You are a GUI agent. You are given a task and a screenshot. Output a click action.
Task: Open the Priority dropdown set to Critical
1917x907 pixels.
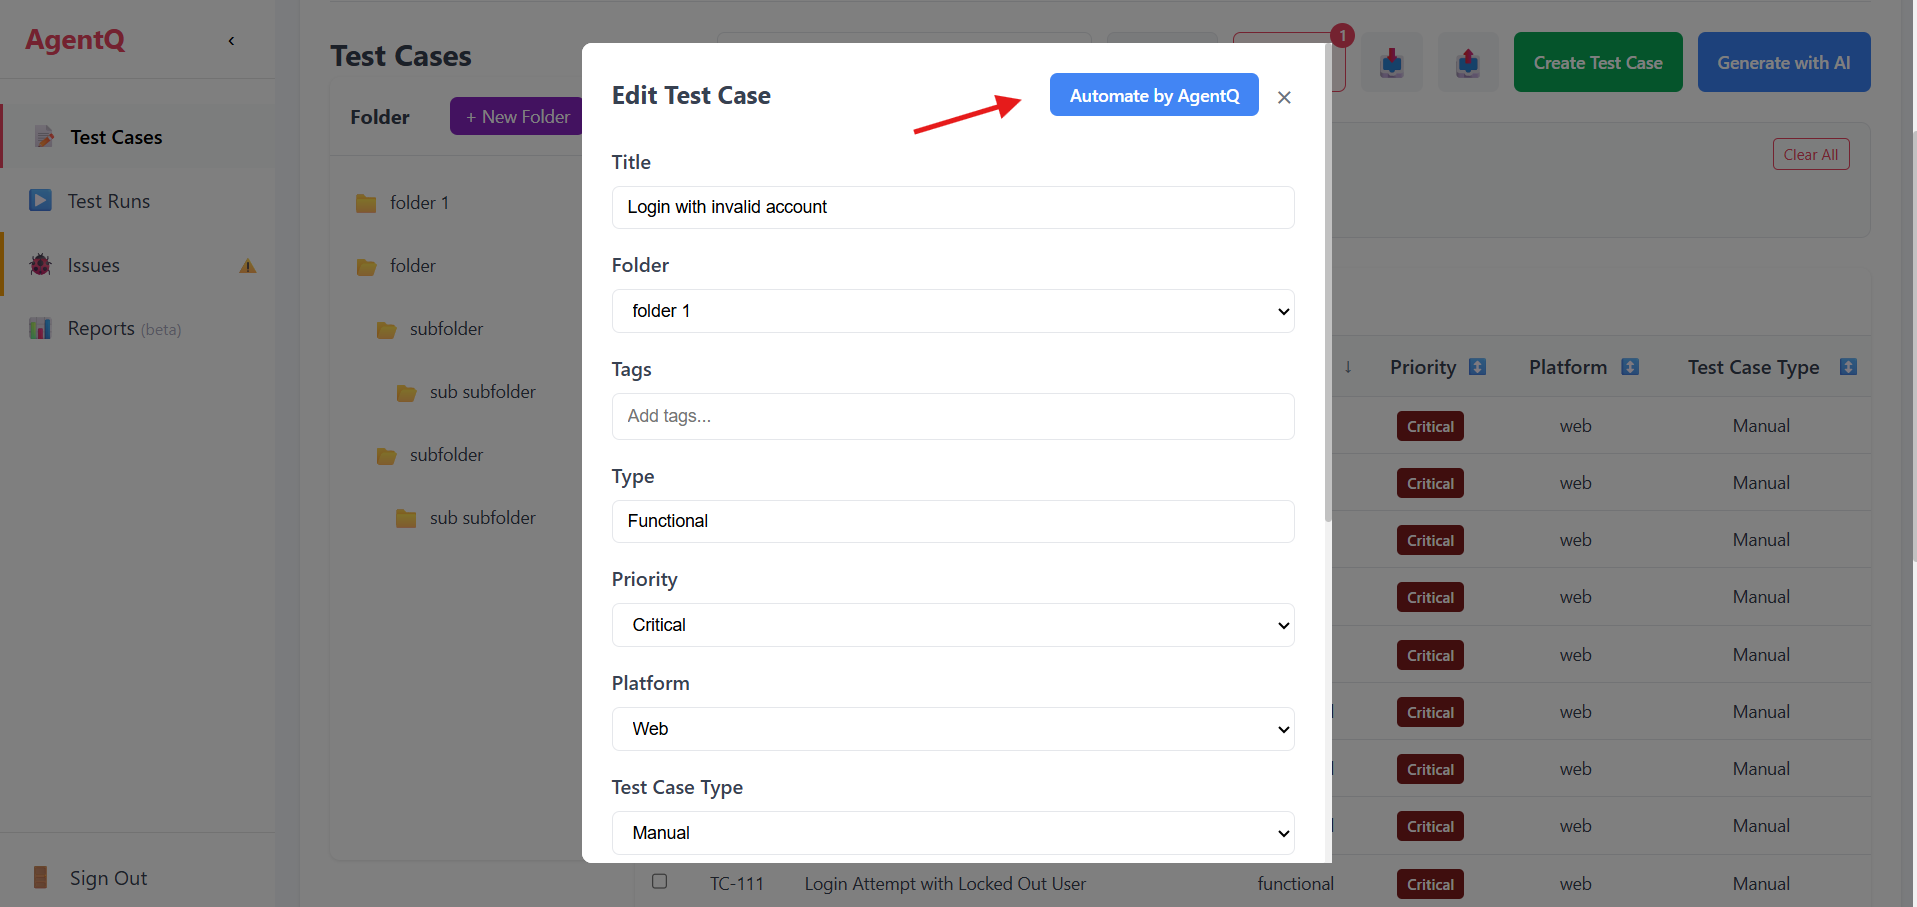click(951, 624)
